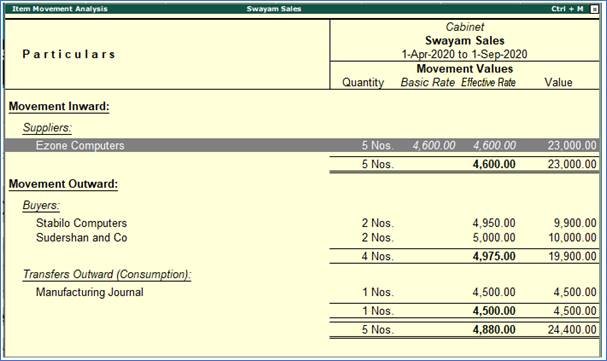Click the Transfers Outward (Consumption) subheading
The image size is (607, 361).
[x=107, y=274]
